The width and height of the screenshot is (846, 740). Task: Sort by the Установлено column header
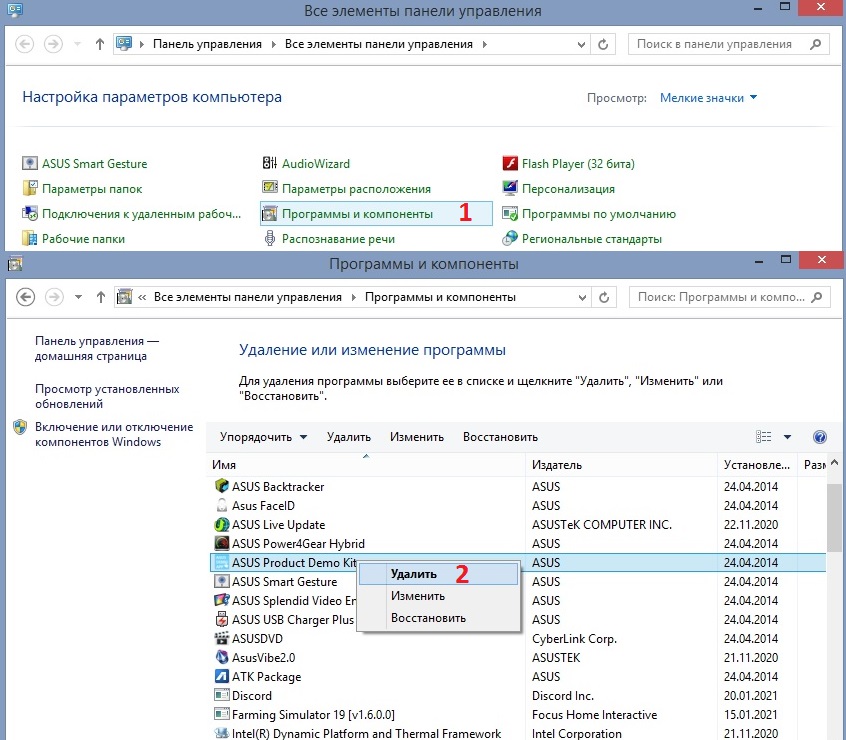point(757,465)
